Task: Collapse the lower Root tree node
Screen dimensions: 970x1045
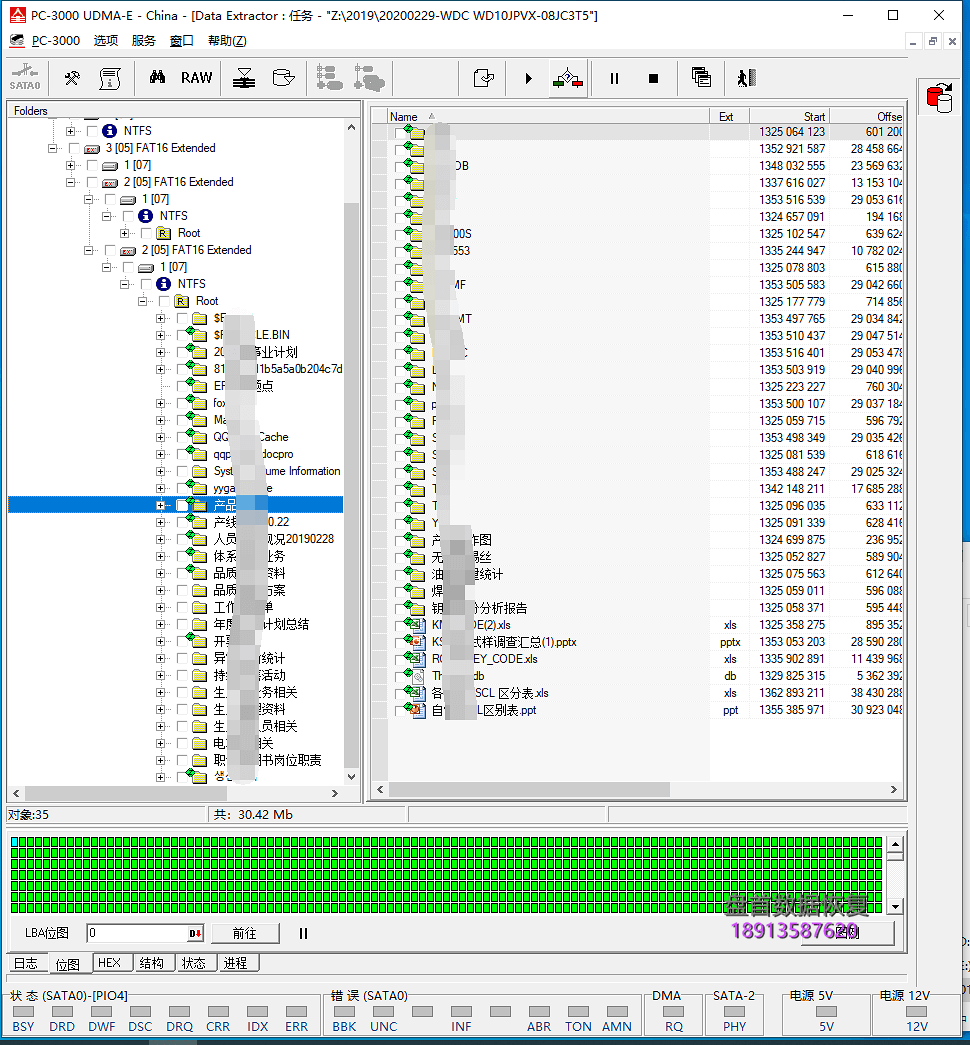Action: pyautogui.click(x=143, y=301)
